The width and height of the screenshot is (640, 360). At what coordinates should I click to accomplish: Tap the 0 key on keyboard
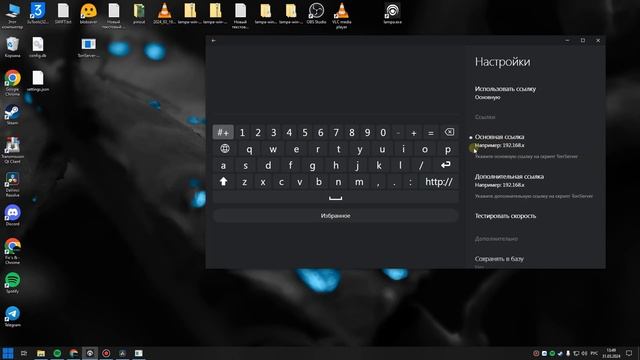[x=383, y=132]
